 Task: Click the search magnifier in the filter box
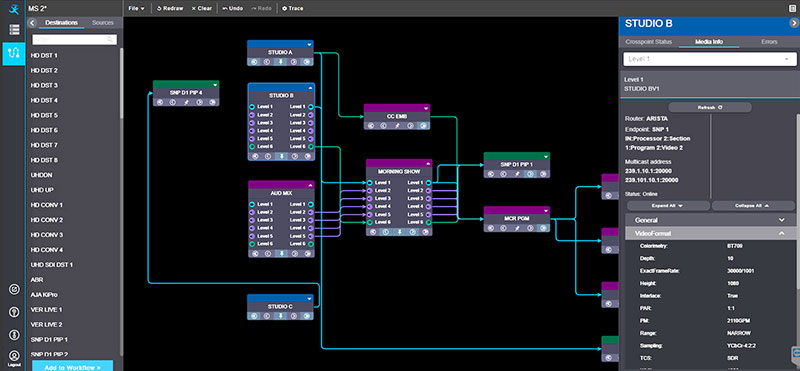point(110,39)
